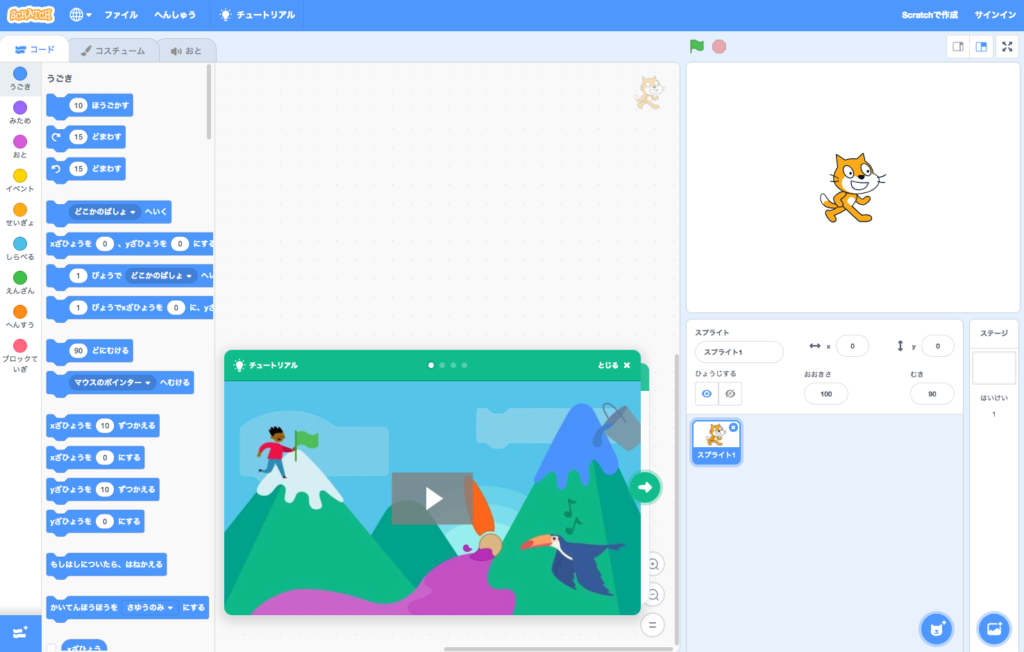Image resolution: width=1024 pixels, height=652 pixels.
Task: Edit the むき direction field
Action: [932, 394]
